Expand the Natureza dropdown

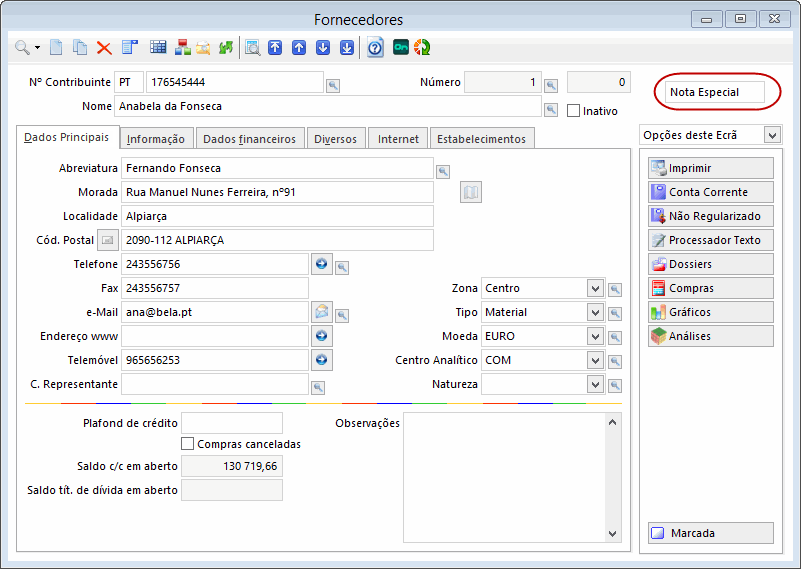595,384
